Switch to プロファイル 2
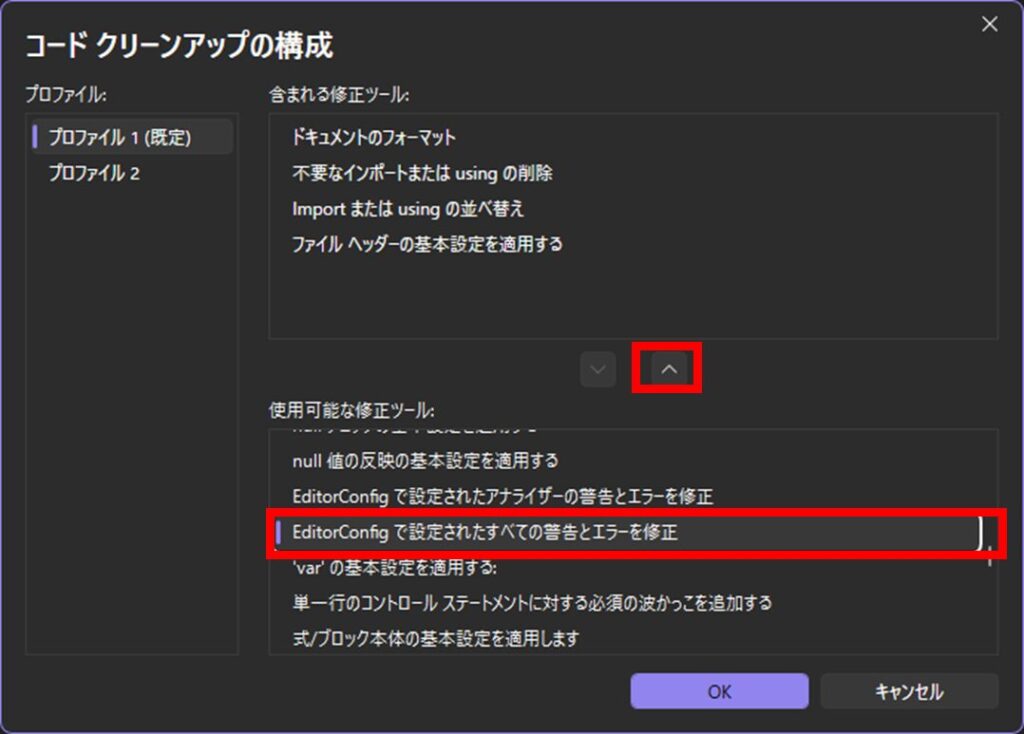The image size is (1024, 734). (95, 173)
